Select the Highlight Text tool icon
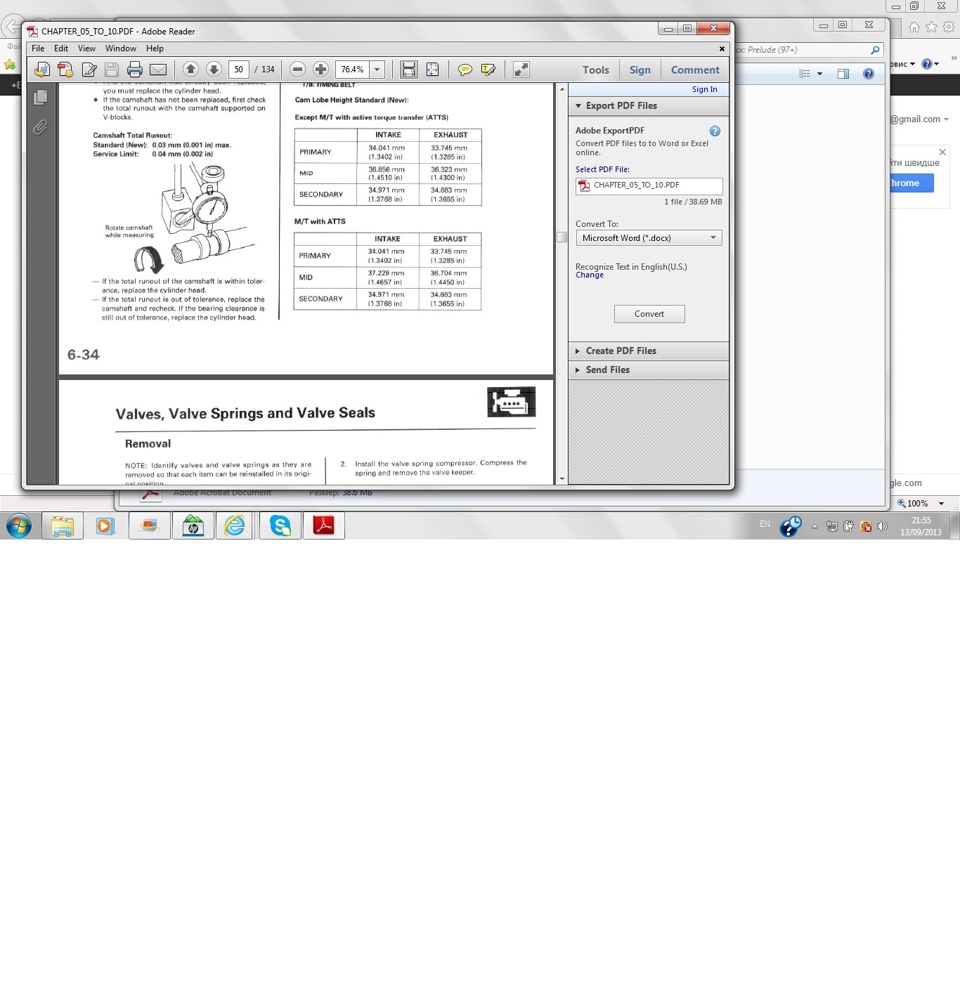Viewport: 960px width, 987px height. [488, 69]
